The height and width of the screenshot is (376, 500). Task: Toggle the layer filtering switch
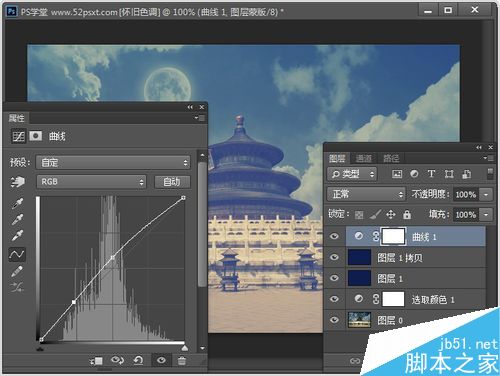pyautogui.click(x=490, y=174)
